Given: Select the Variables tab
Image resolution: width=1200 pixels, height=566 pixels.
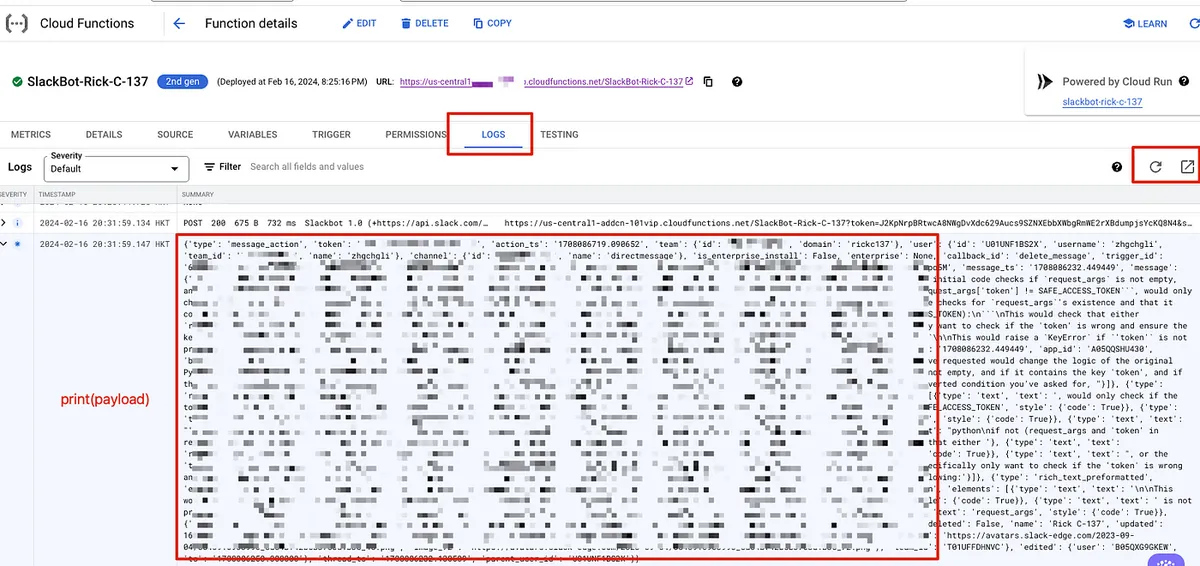Looking at the screenshot, I should click(x=253, y=134).
